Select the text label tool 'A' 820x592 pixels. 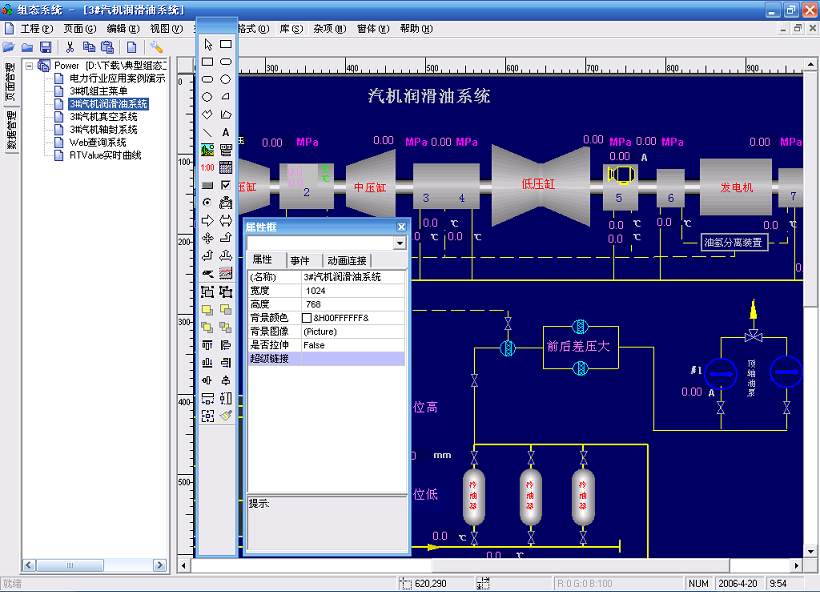[226, 132]
